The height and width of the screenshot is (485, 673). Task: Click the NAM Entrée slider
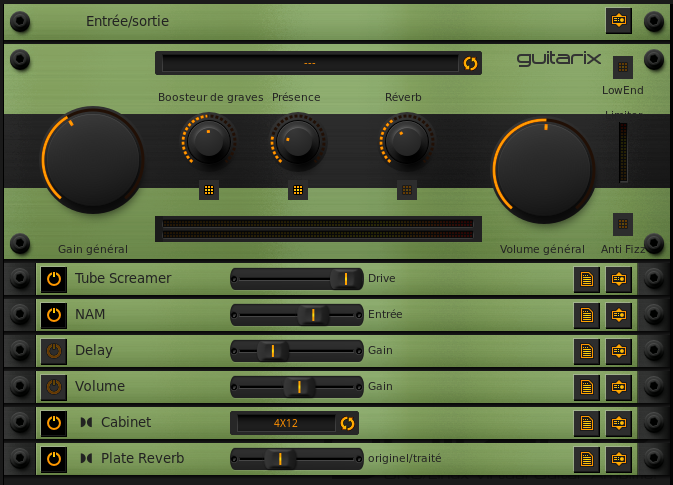[297, 315]
